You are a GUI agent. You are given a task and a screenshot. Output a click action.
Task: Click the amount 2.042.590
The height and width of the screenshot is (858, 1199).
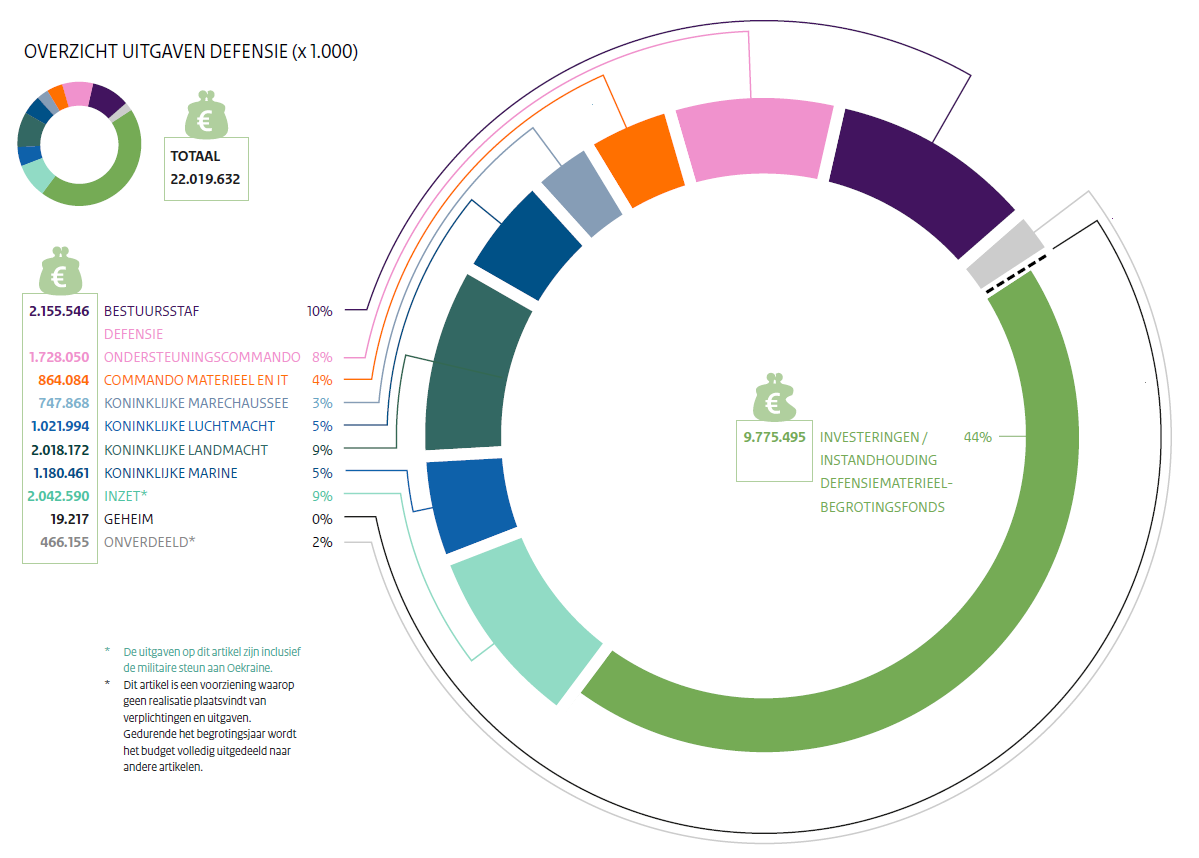click(x=58, y=496)
